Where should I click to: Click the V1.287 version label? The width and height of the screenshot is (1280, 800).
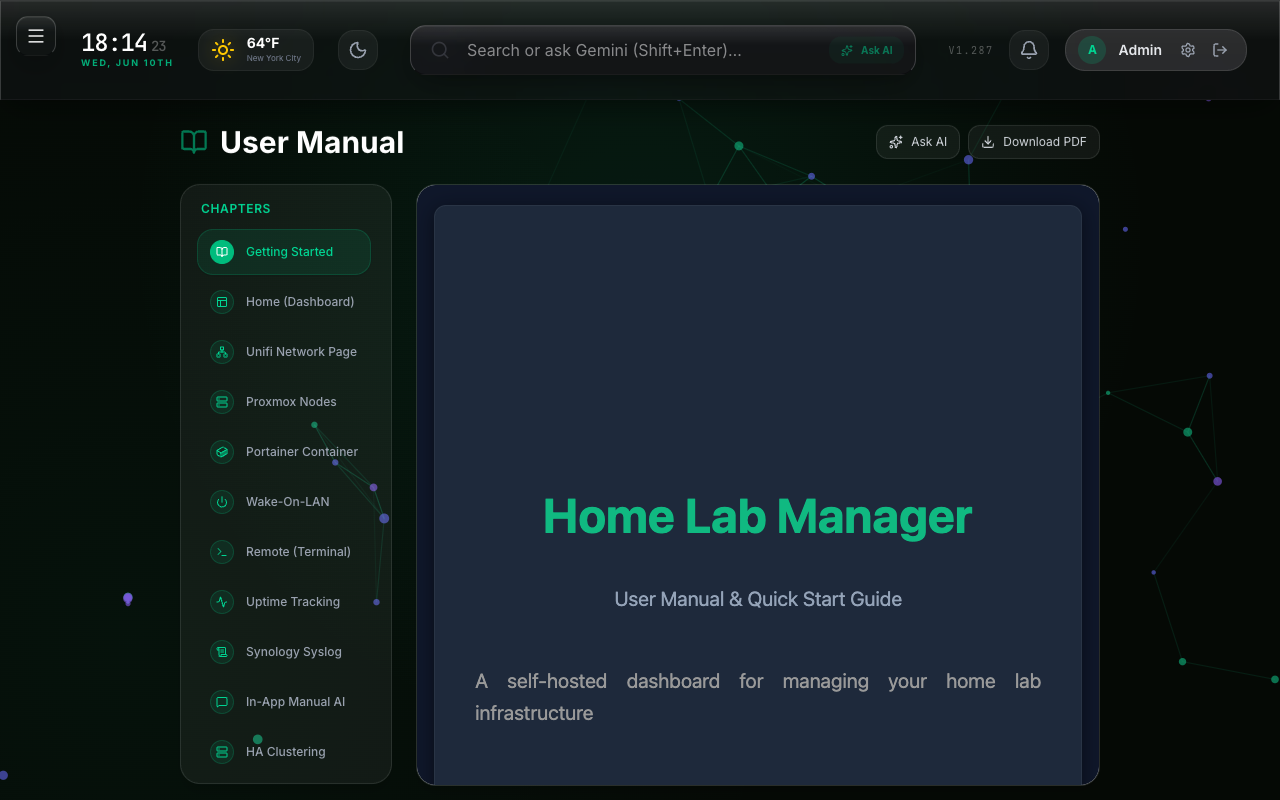[970, 50]
